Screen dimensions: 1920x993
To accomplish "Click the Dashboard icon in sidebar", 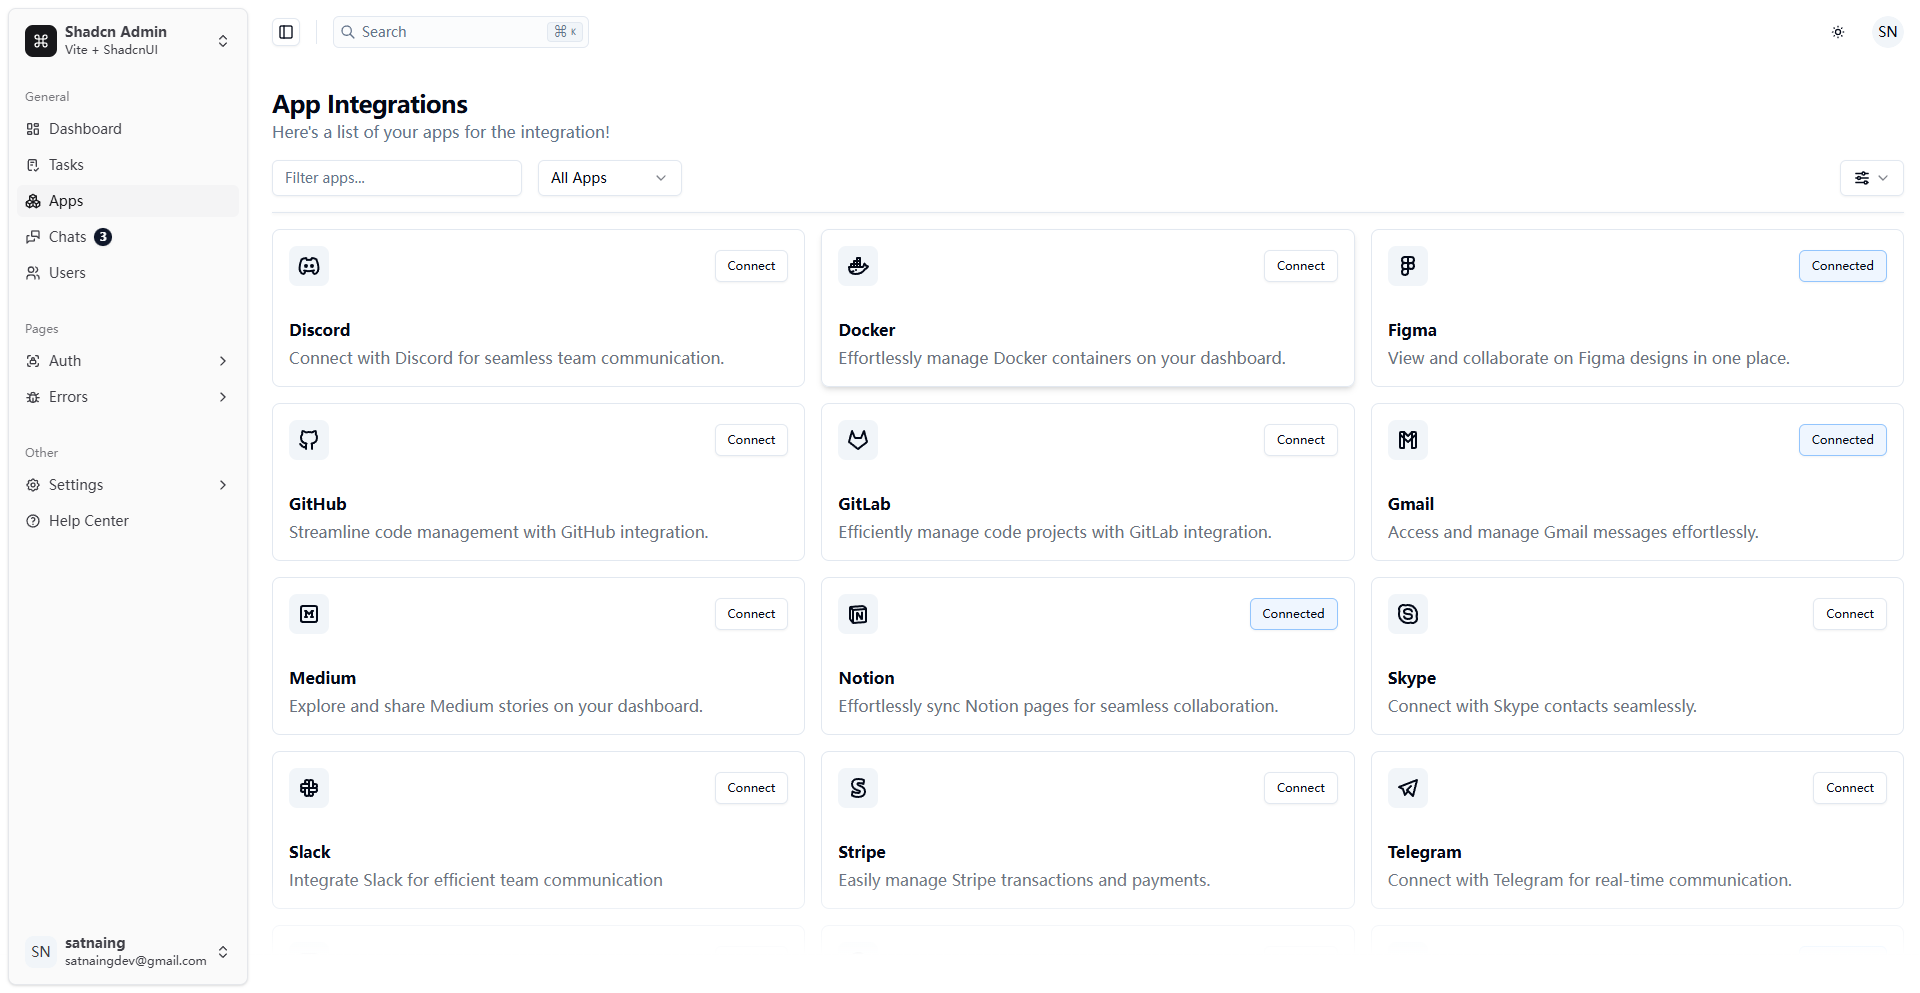I will (x=33, y=129).
